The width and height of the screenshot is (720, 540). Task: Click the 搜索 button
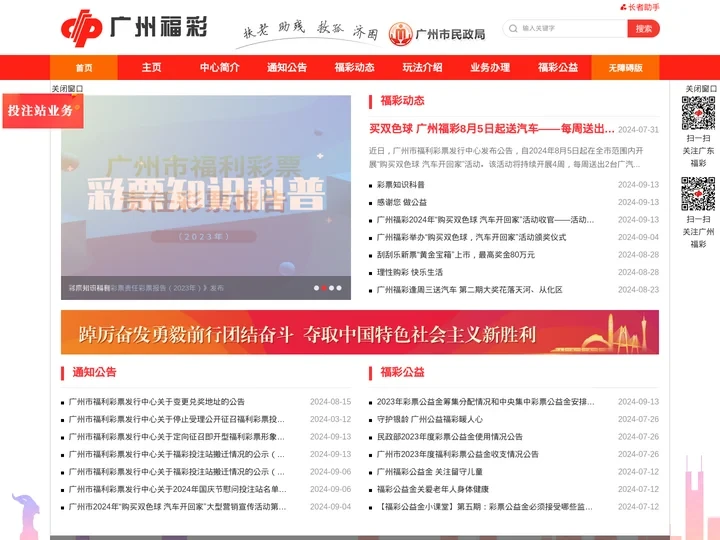tap(643, 28)
